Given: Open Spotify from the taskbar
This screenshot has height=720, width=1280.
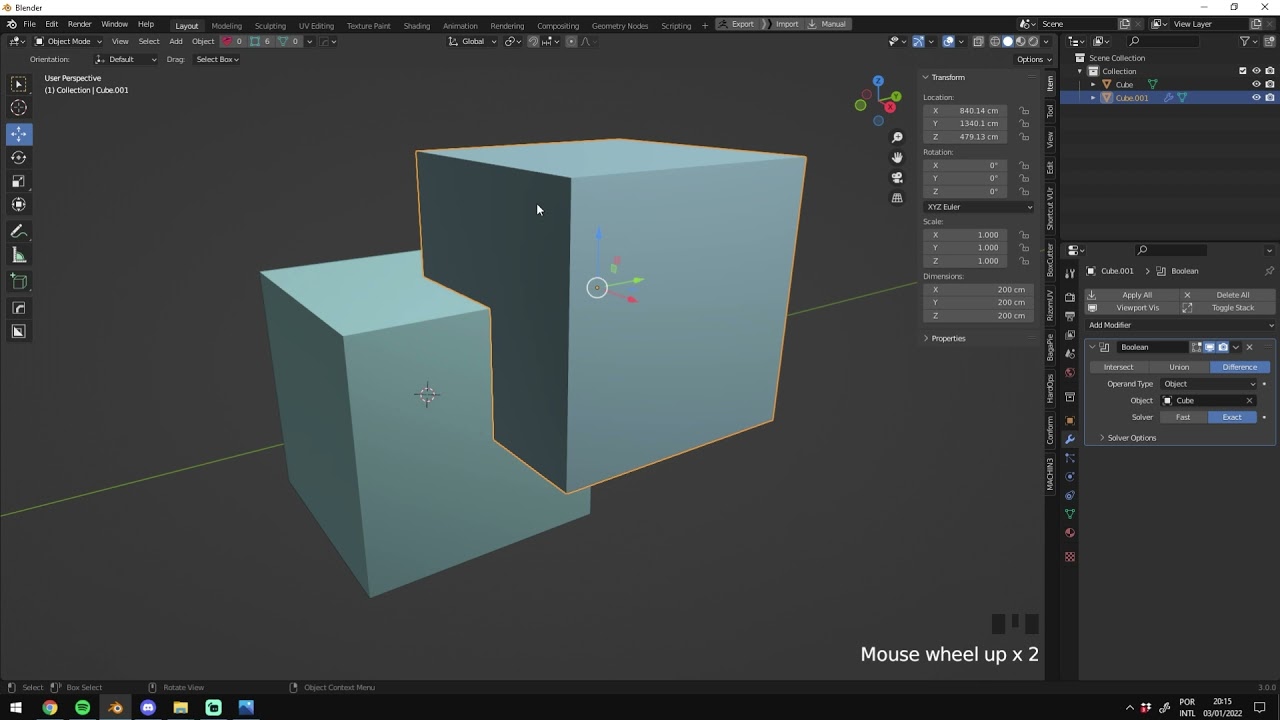Looking at the screenshot, I should click(82, 708).
